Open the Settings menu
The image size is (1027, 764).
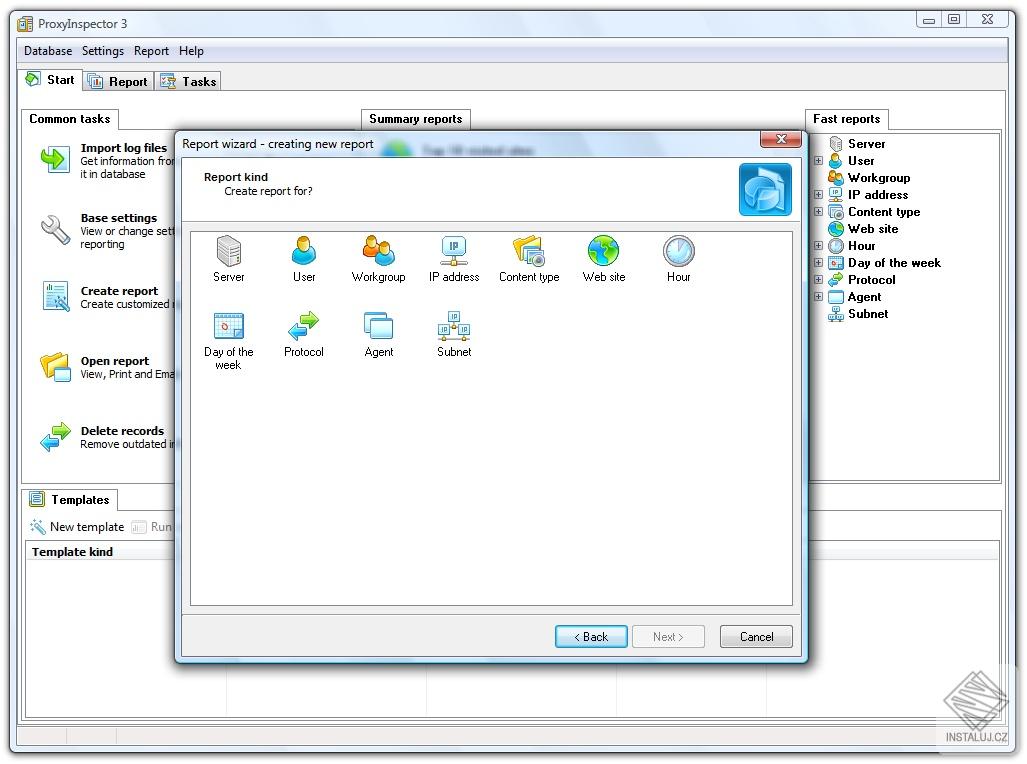pyautogui.click(x=103, y=51)
